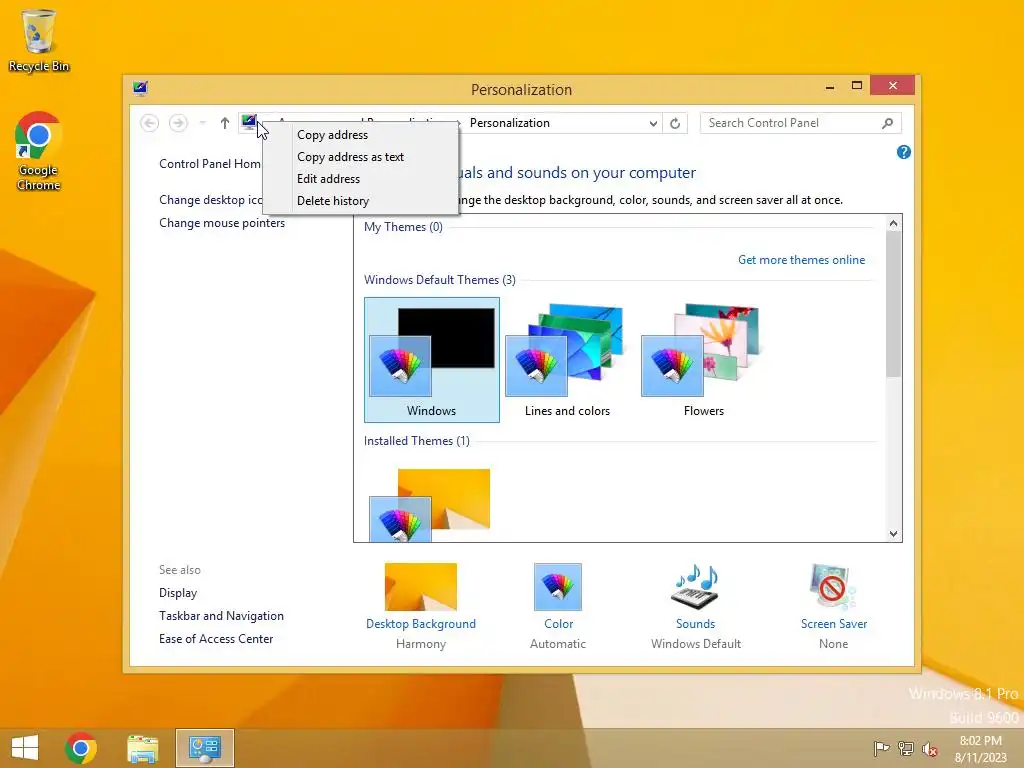Click the Screen Saver text link
Screen dimensions: 1024x768
(834, 624)
